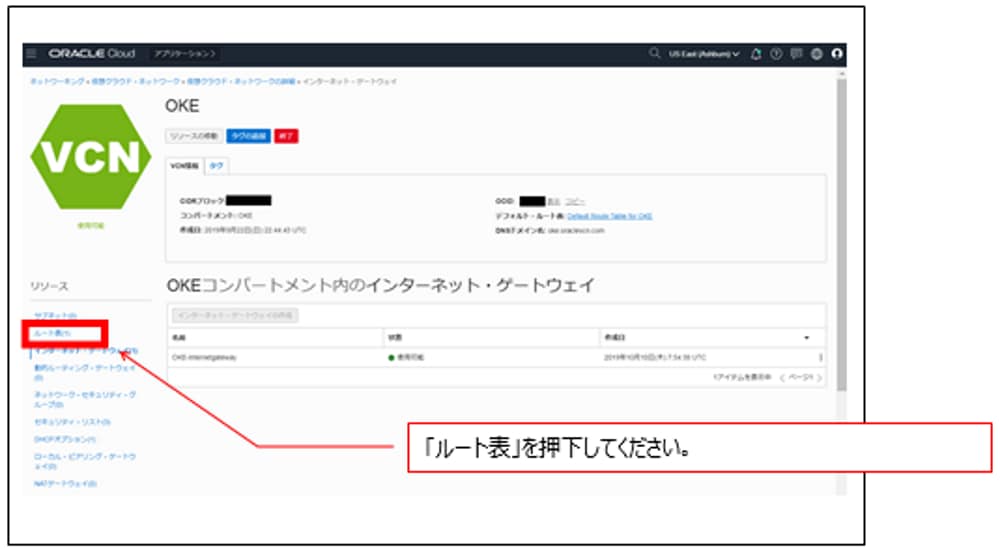
Task: Click the 状態 column header
Action: 395,337
